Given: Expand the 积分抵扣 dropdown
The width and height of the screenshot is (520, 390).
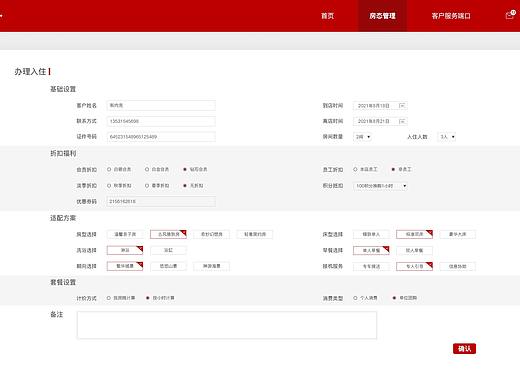Looking at the screenshot, I should tap(380, 186).
